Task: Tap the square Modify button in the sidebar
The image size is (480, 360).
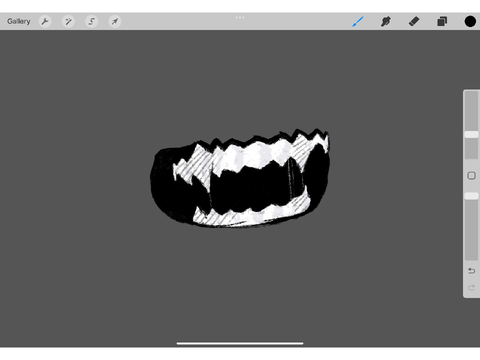Action: 471,176
